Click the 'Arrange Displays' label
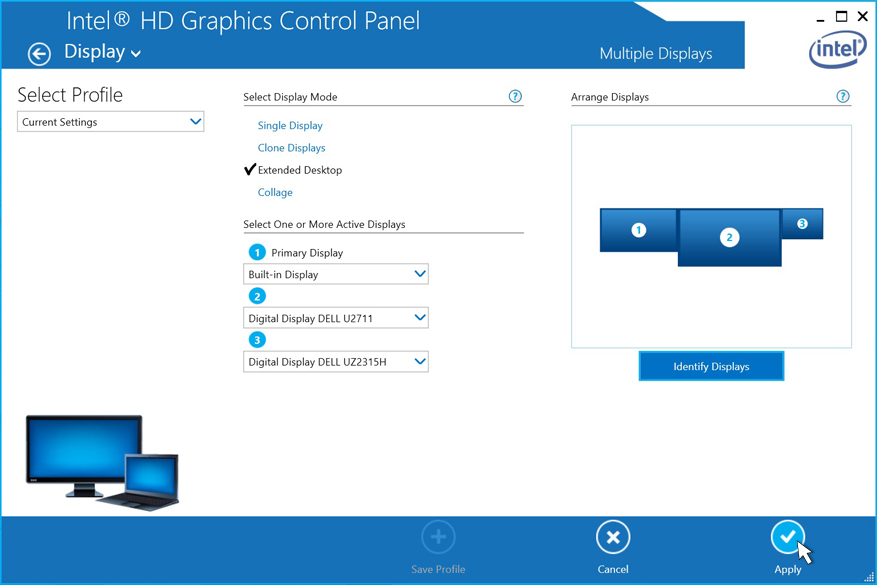Screen dimensions: 877x585 point(610,97)
